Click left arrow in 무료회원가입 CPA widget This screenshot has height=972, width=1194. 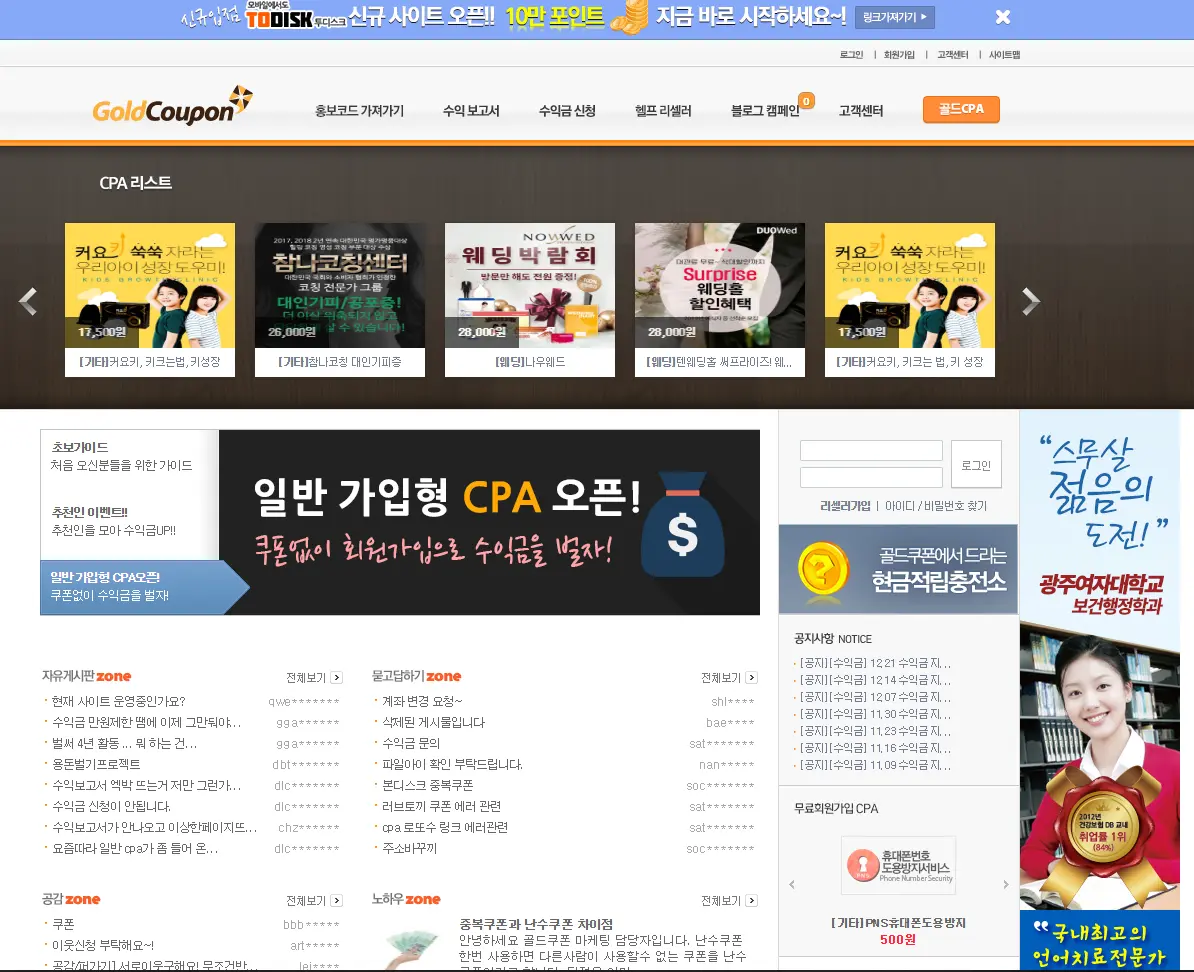tap(792, 885)
